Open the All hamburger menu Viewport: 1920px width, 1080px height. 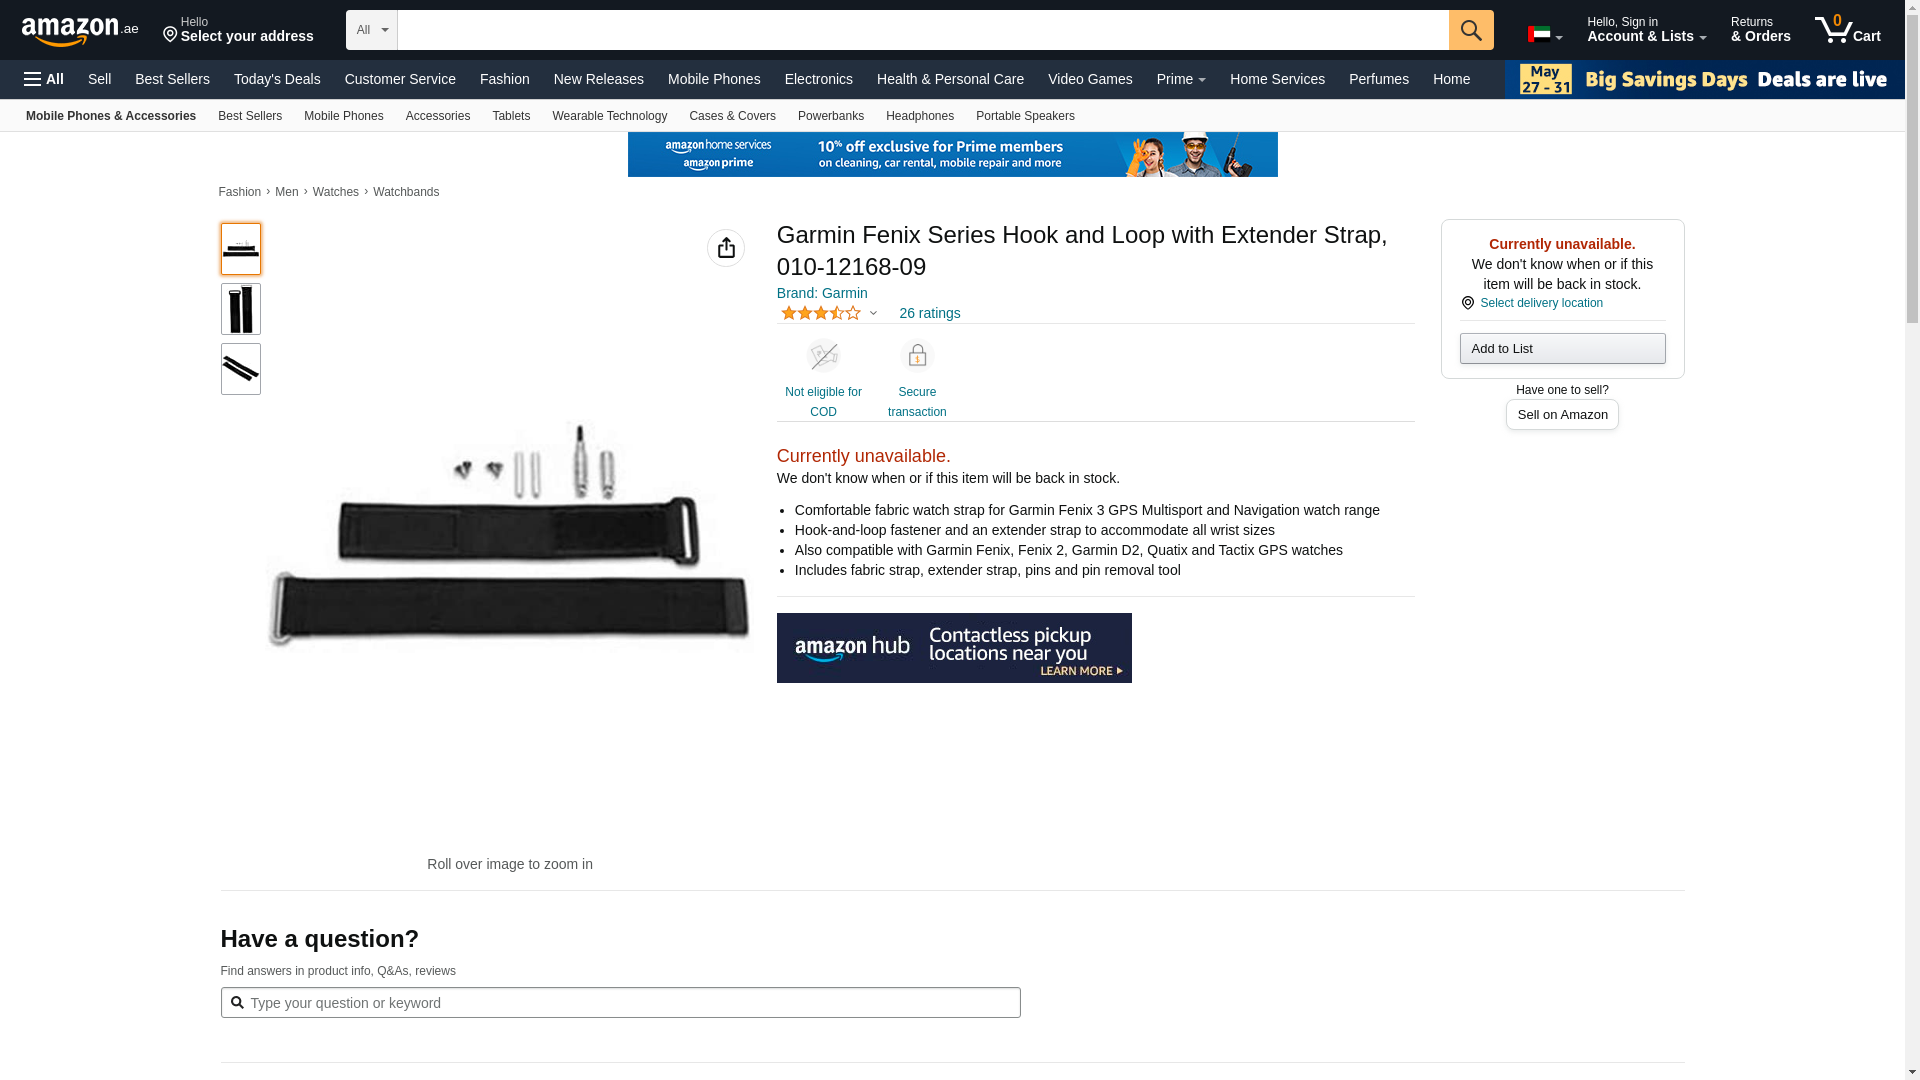[44, 79]
